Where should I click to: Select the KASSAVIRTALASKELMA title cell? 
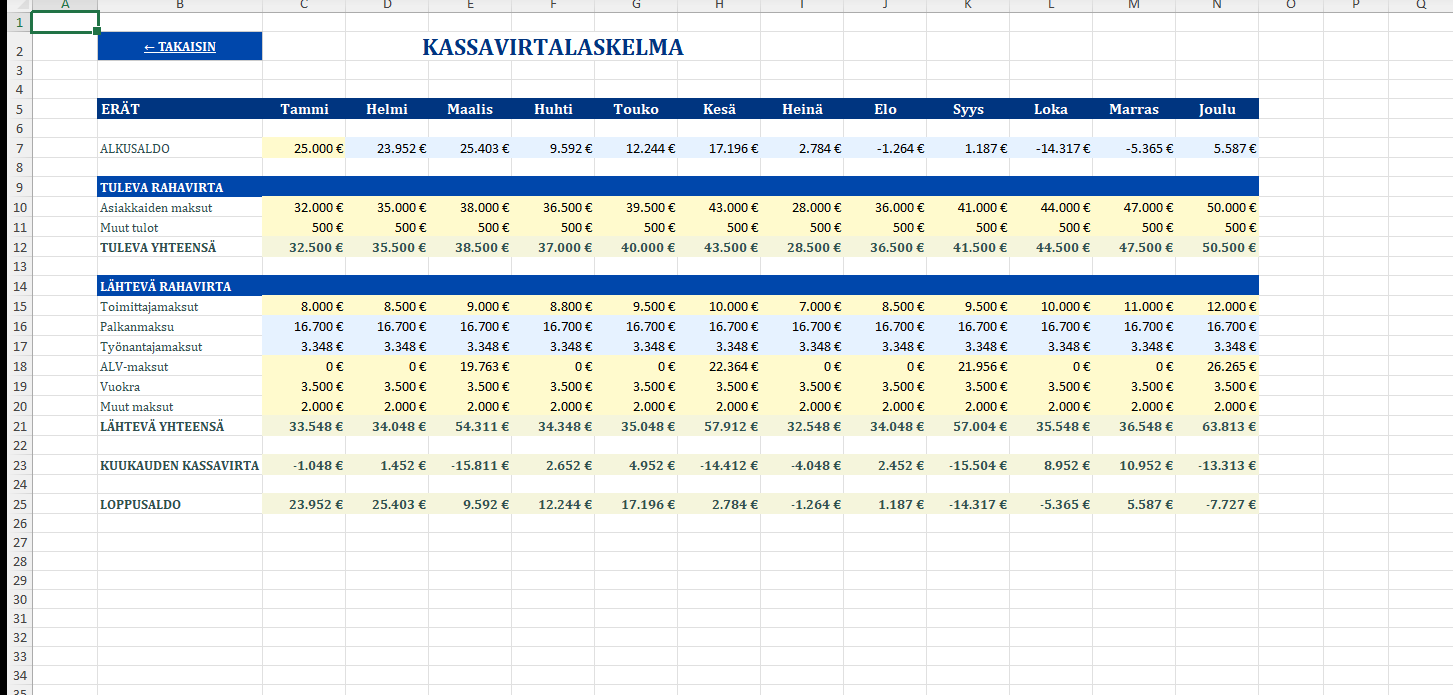click(x=552, y=47)
